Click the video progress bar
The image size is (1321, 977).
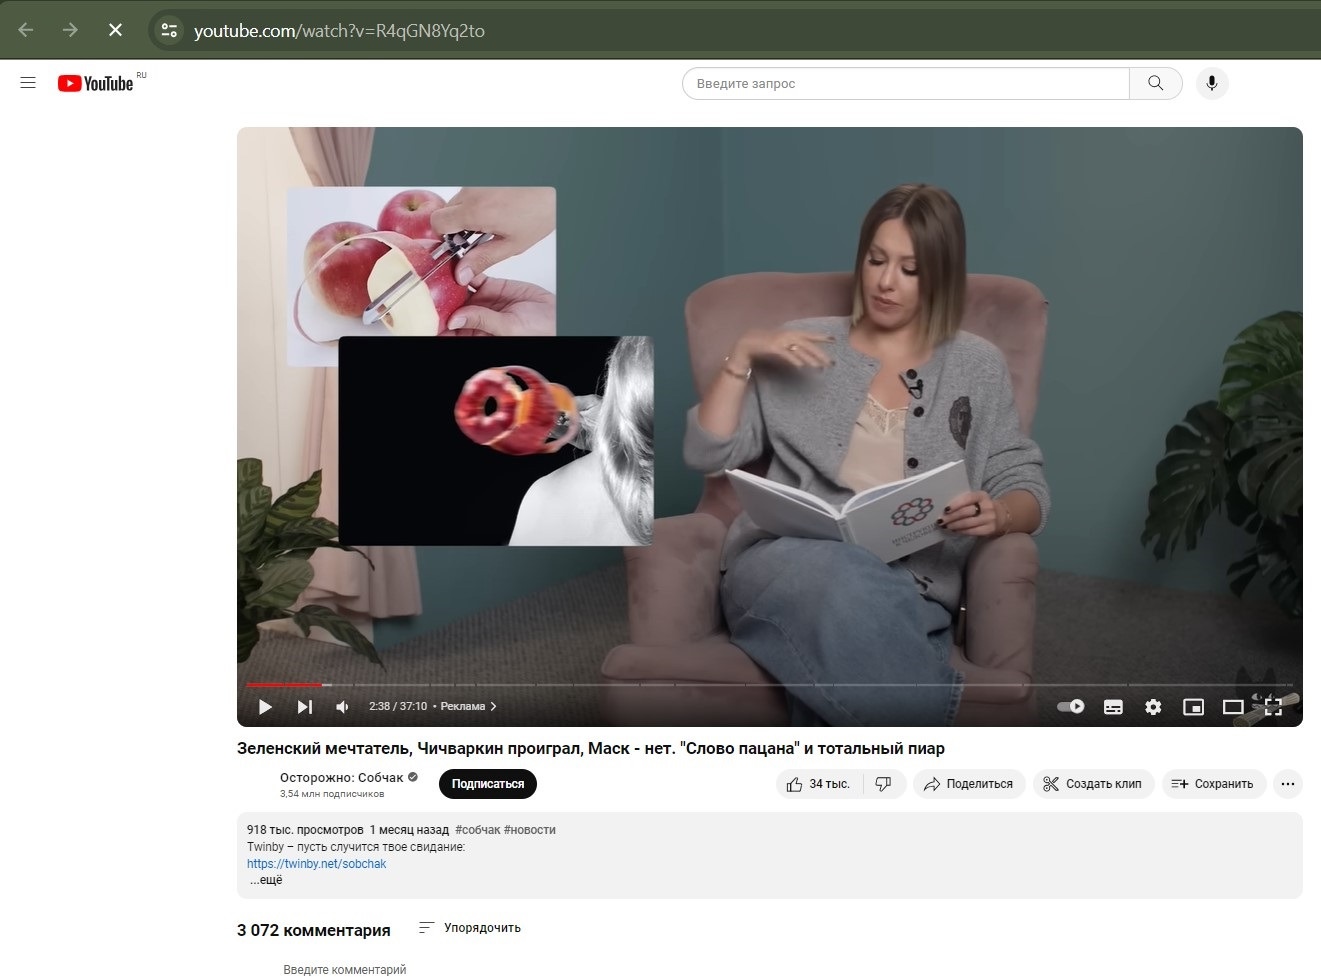point(700,685)
